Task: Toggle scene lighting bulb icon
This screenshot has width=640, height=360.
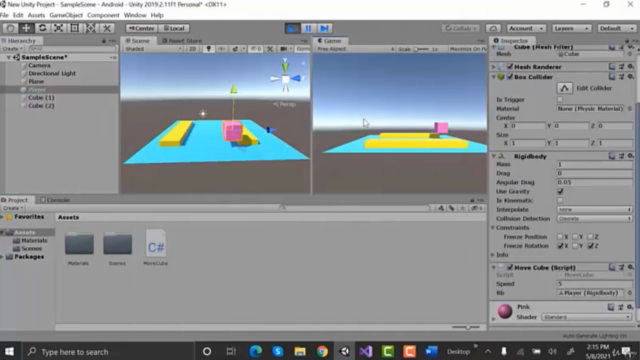Action: [x=209, y=49]
